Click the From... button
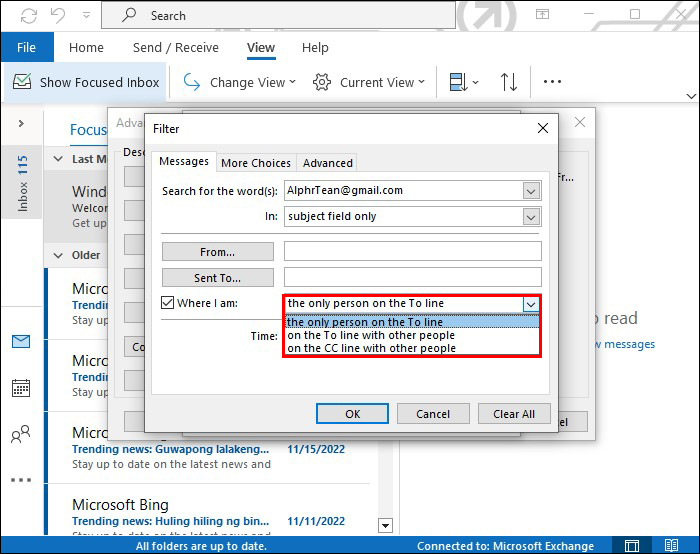This screenshot has width=700, height=554. tap(218, 252)
